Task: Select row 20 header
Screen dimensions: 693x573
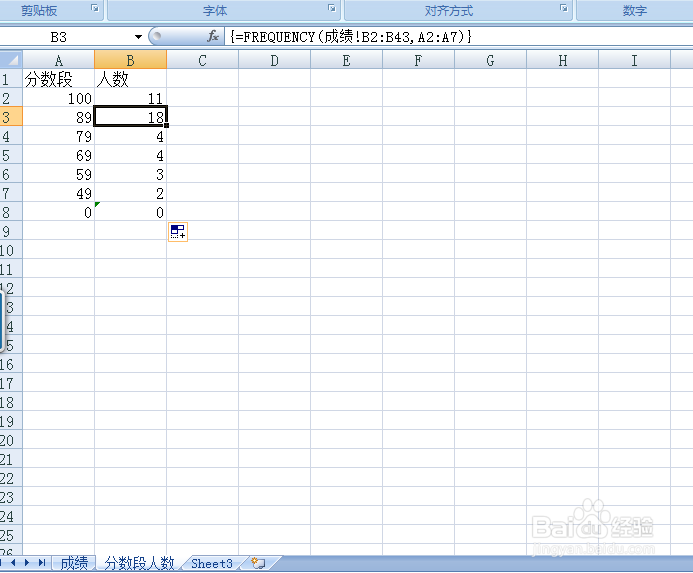Action: click(x=11, y=440)
